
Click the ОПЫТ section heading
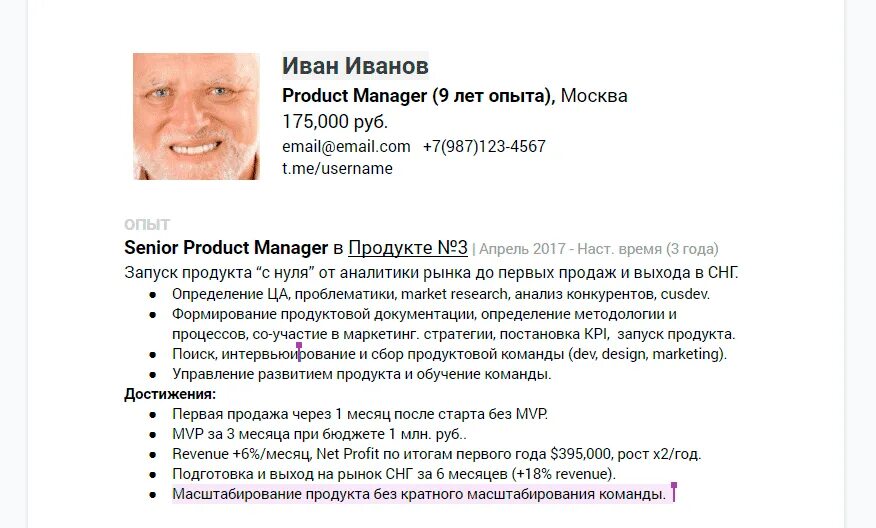point(147,225)
